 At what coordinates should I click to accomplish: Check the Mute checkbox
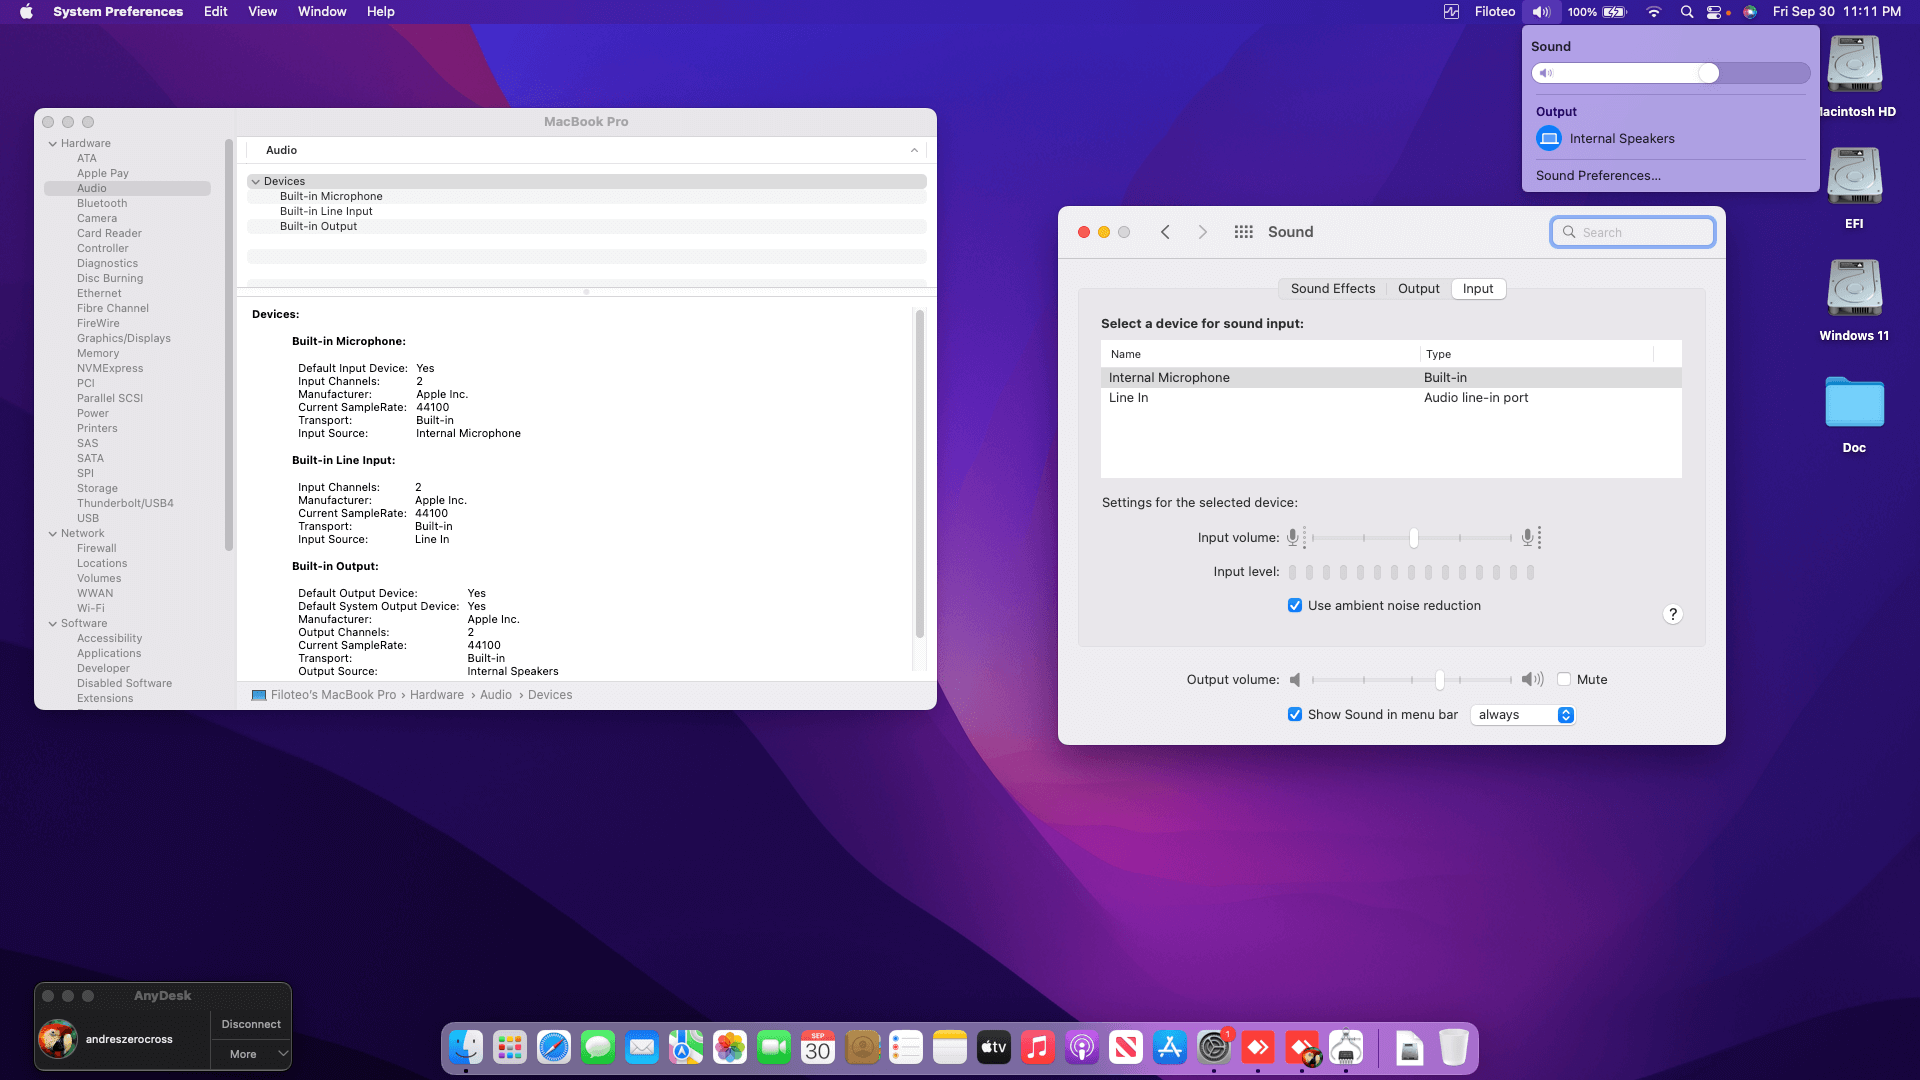pos(1564,680)
